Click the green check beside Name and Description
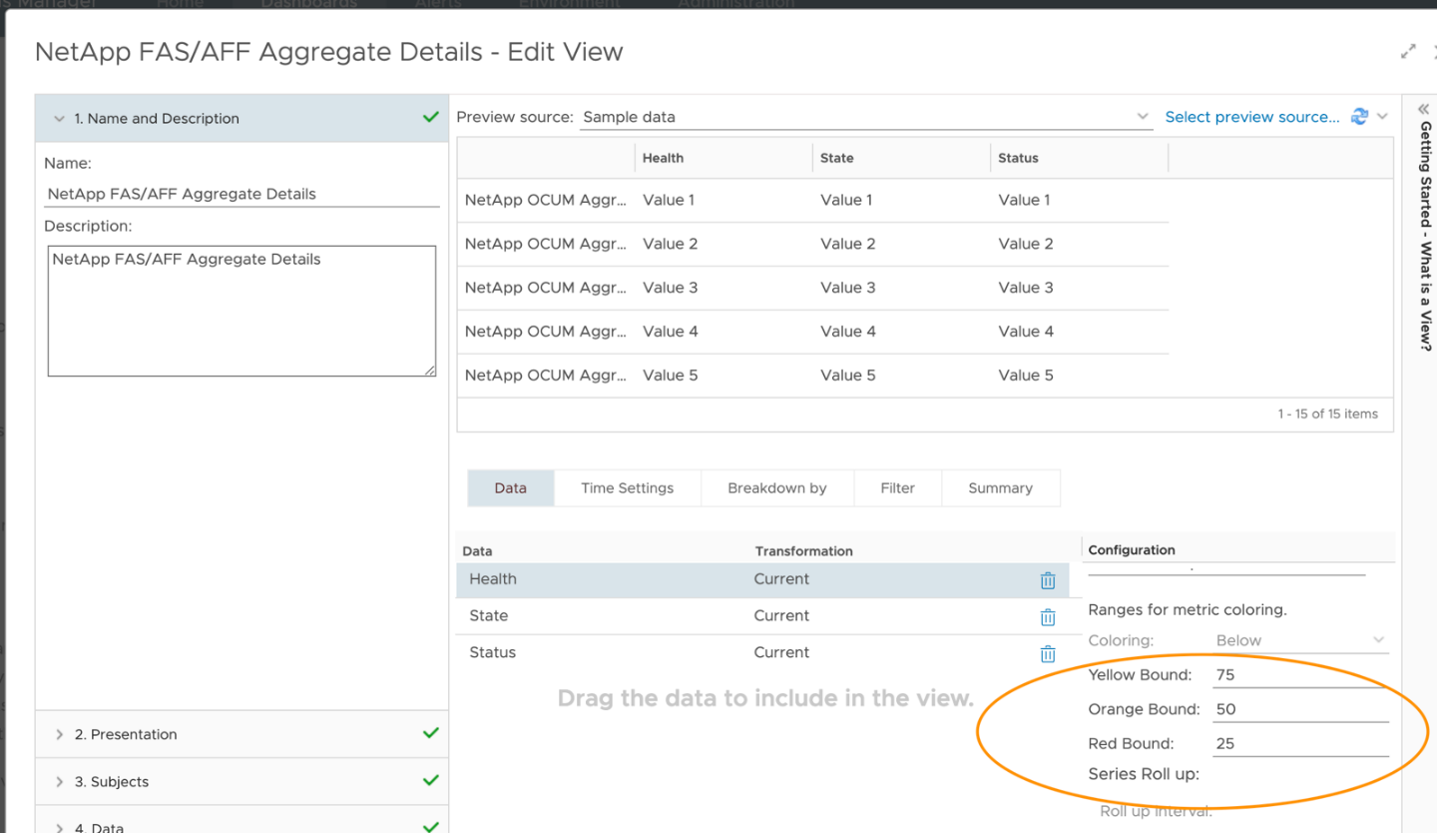 [431, 117]
